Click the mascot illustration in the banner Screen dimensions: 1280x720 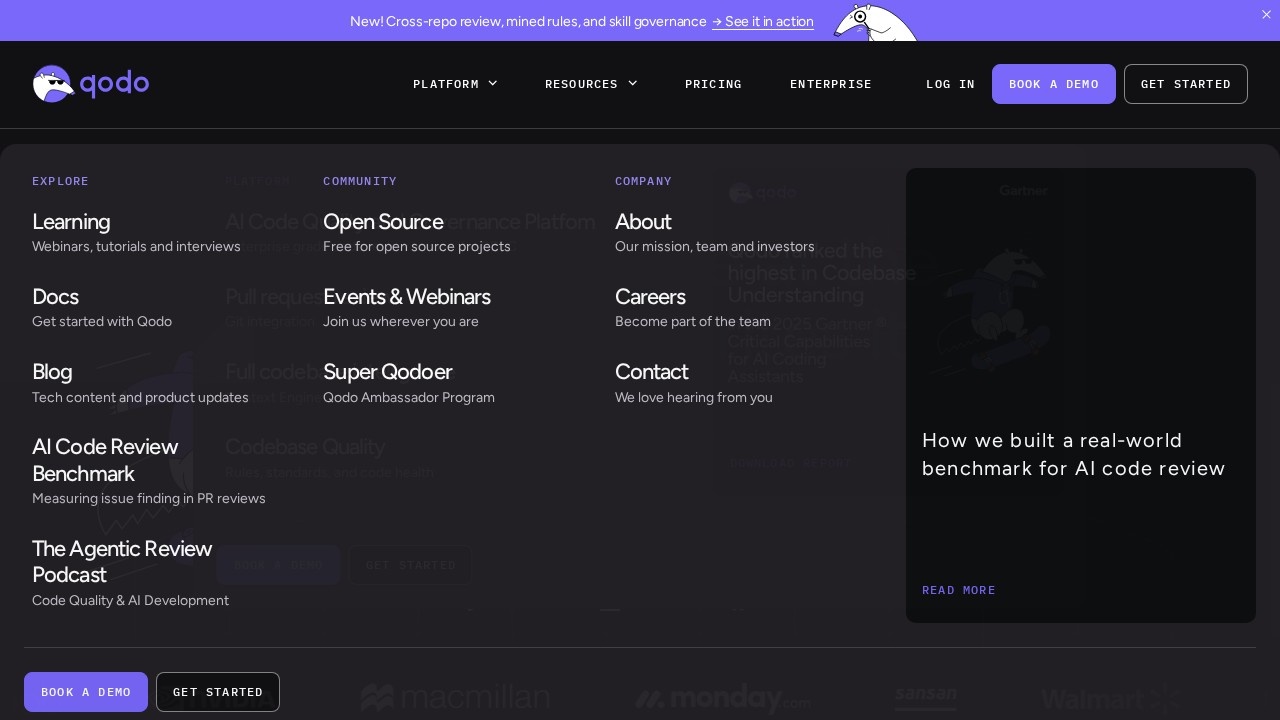point(875,22)
